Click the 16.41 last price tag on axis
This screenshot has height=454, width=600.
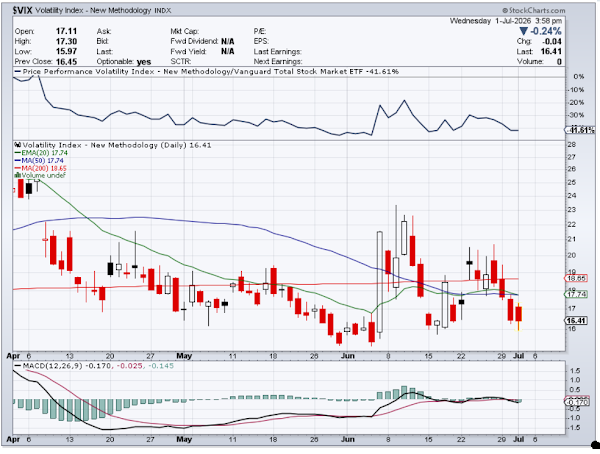[576, 320]
